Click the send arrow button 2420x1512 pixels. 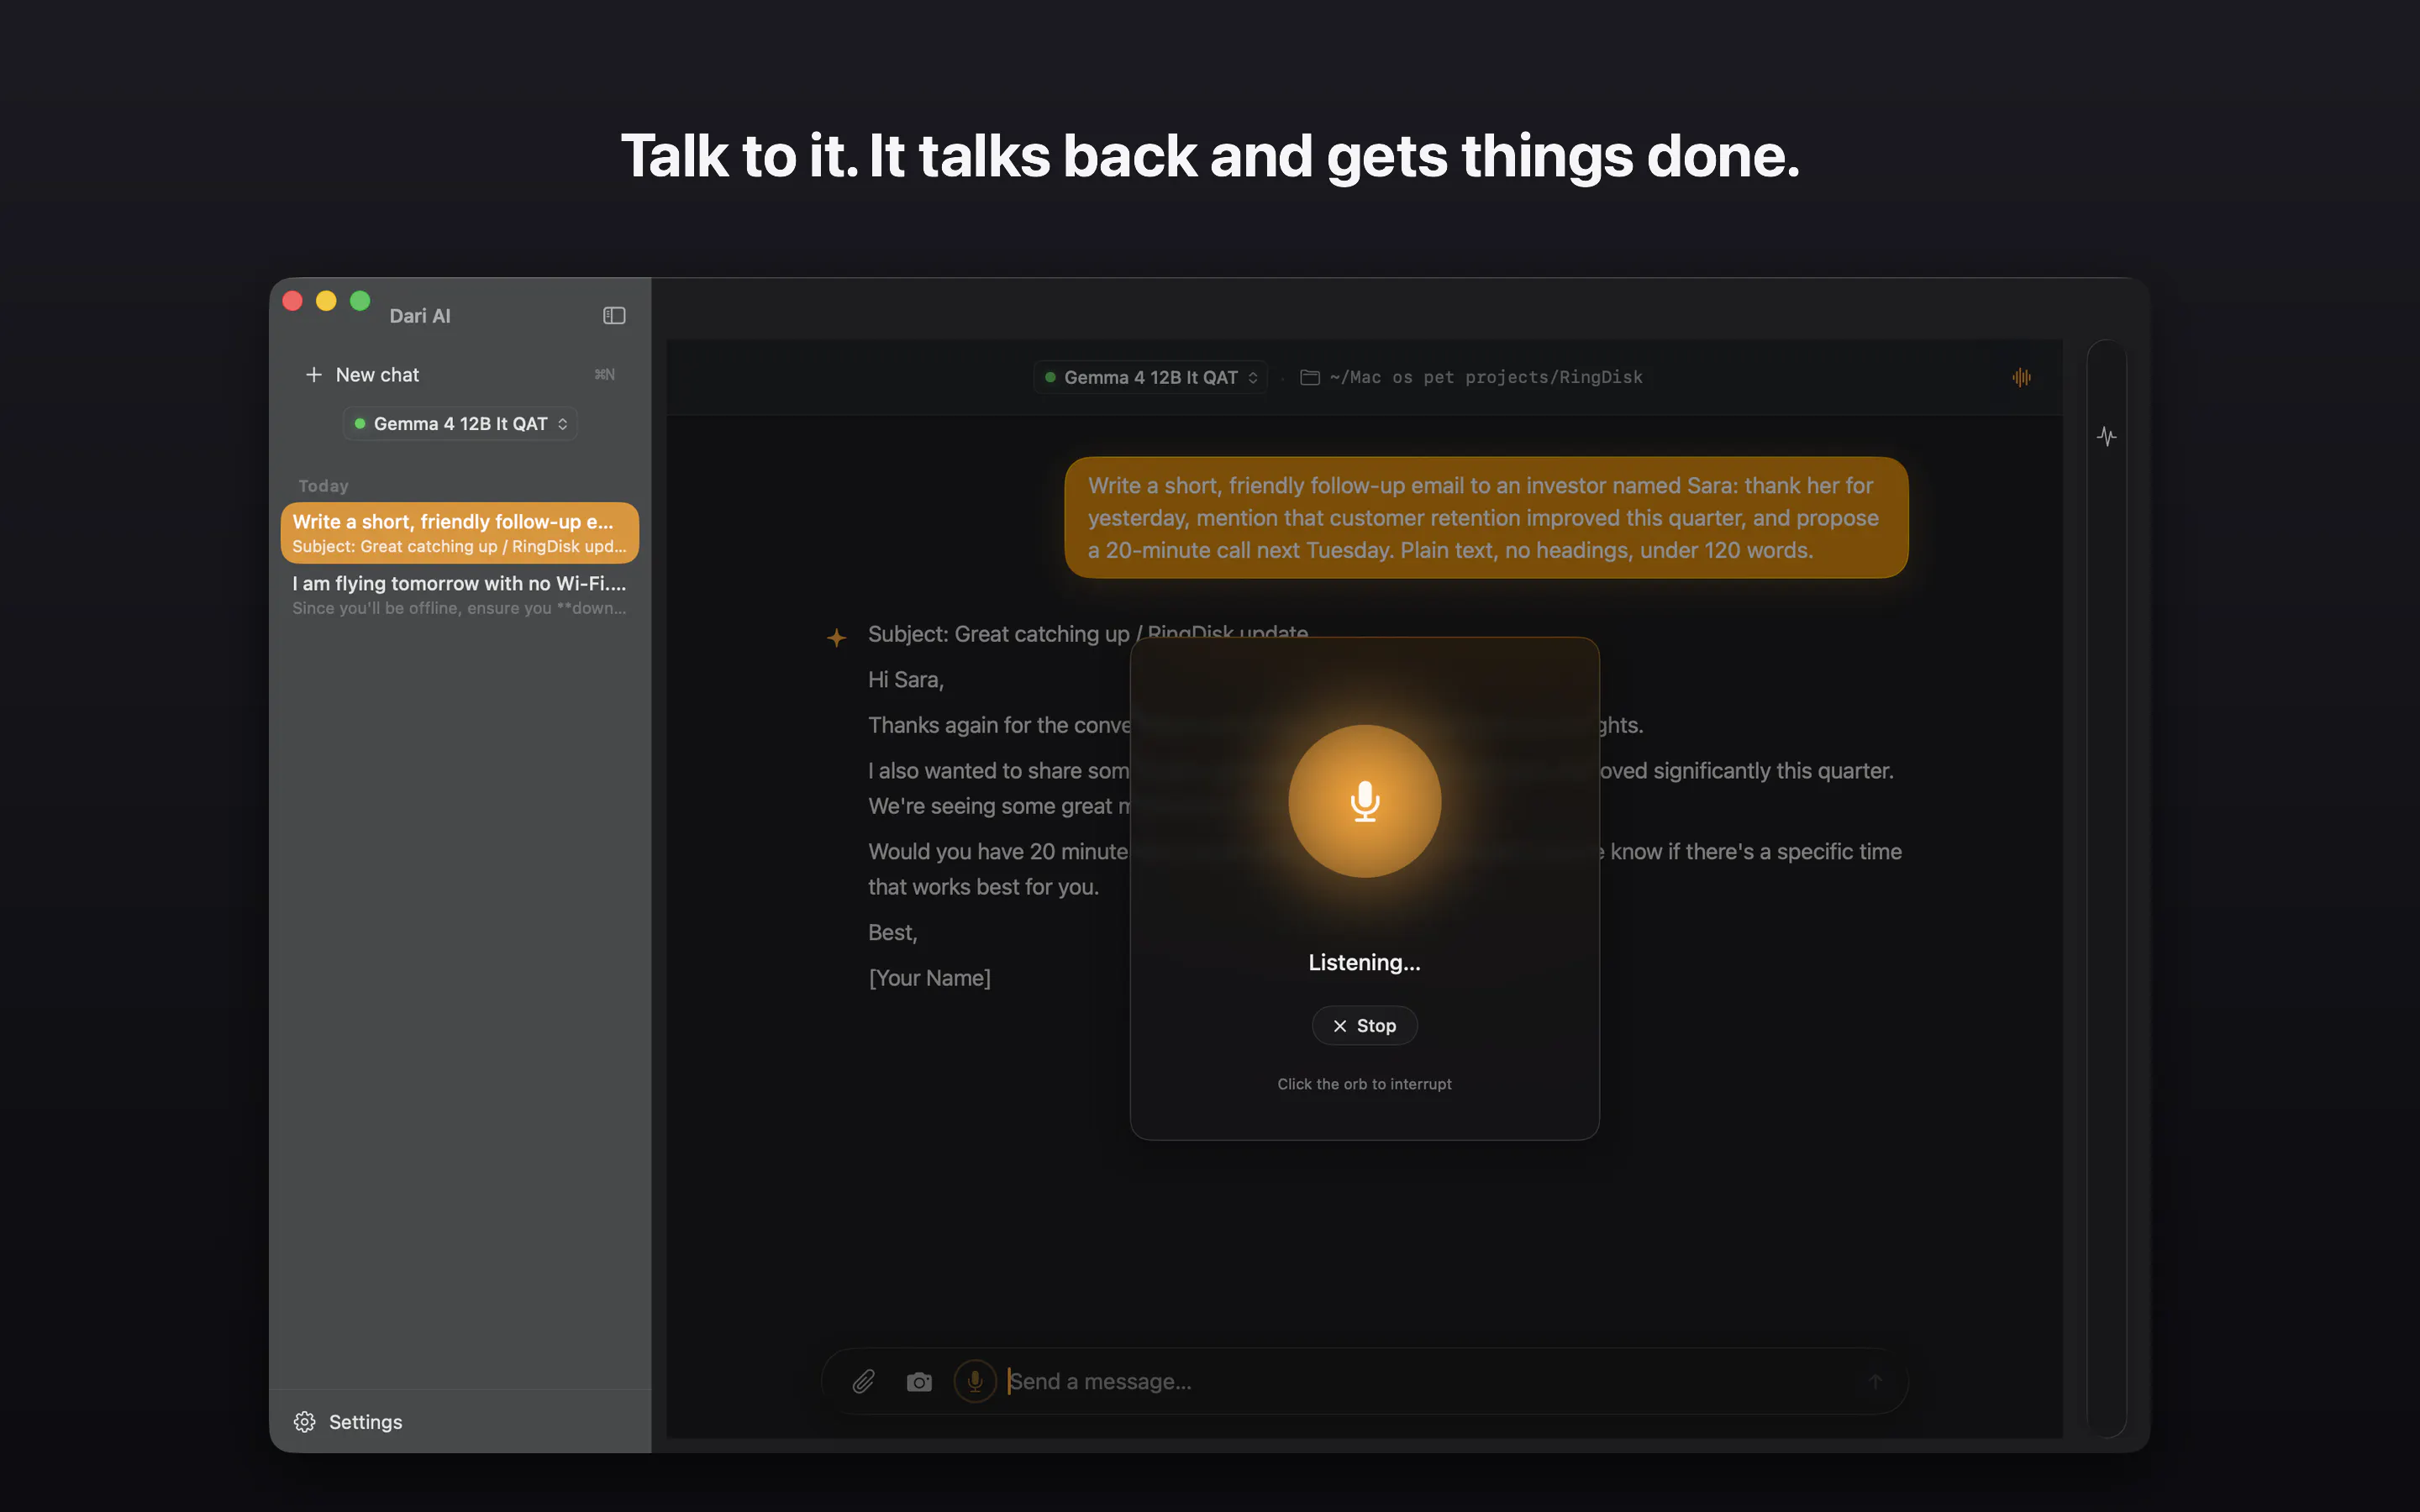tap(1875, 1381)
